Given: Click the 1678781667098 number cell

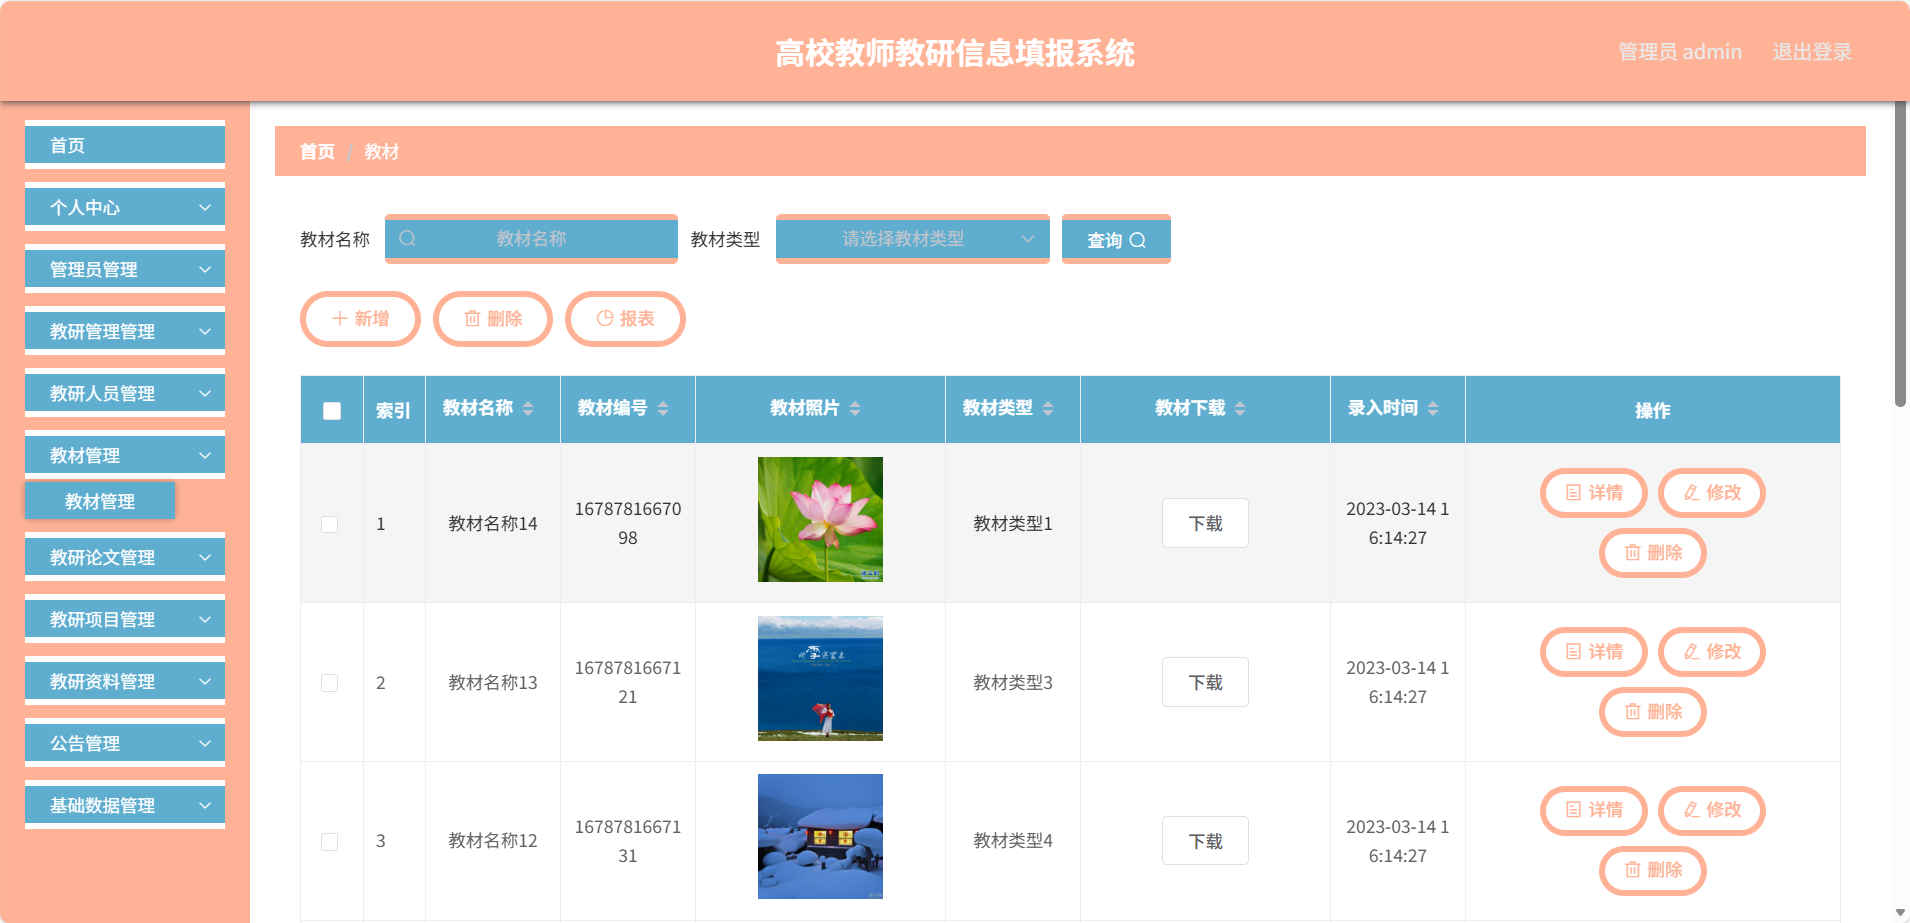Looking at the screenshot, I should (x=628, y=523).
